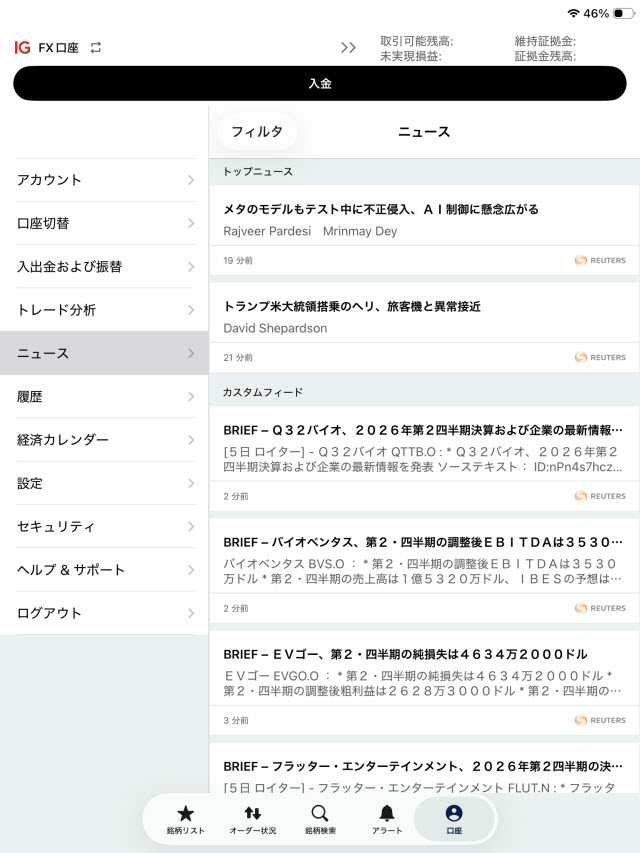Click Reuters logo on the 19 分前 article

[x=600, y=261]
